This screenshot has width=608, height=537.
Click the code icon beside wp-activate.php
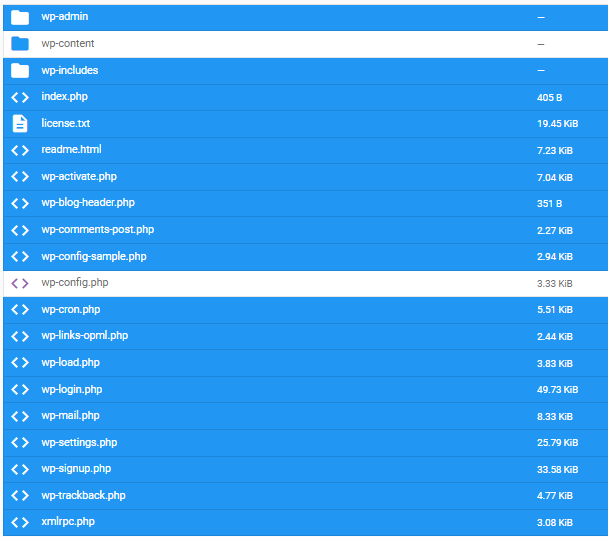[20, 177]
